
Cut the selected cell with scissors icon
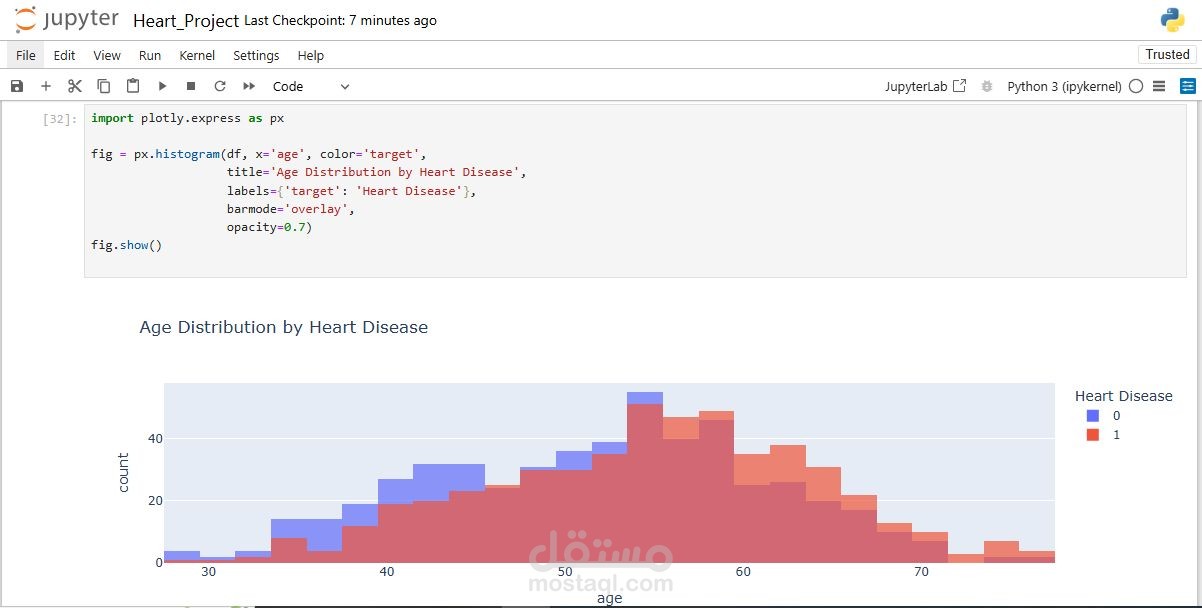[x=75, y=86]
